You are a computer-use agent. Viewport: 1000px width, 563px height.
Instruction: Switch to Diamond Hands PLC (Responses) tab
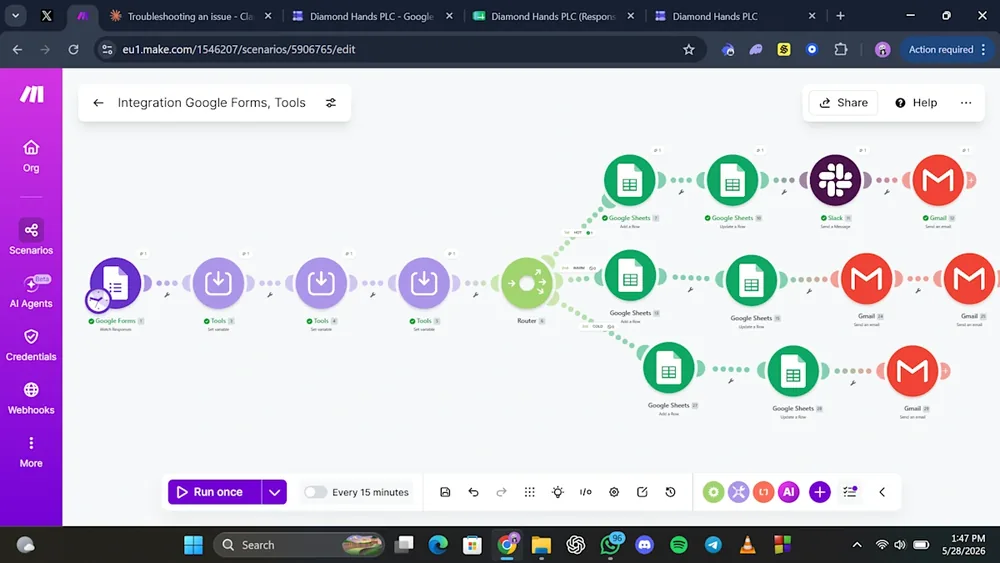click(x=554, y=16)
